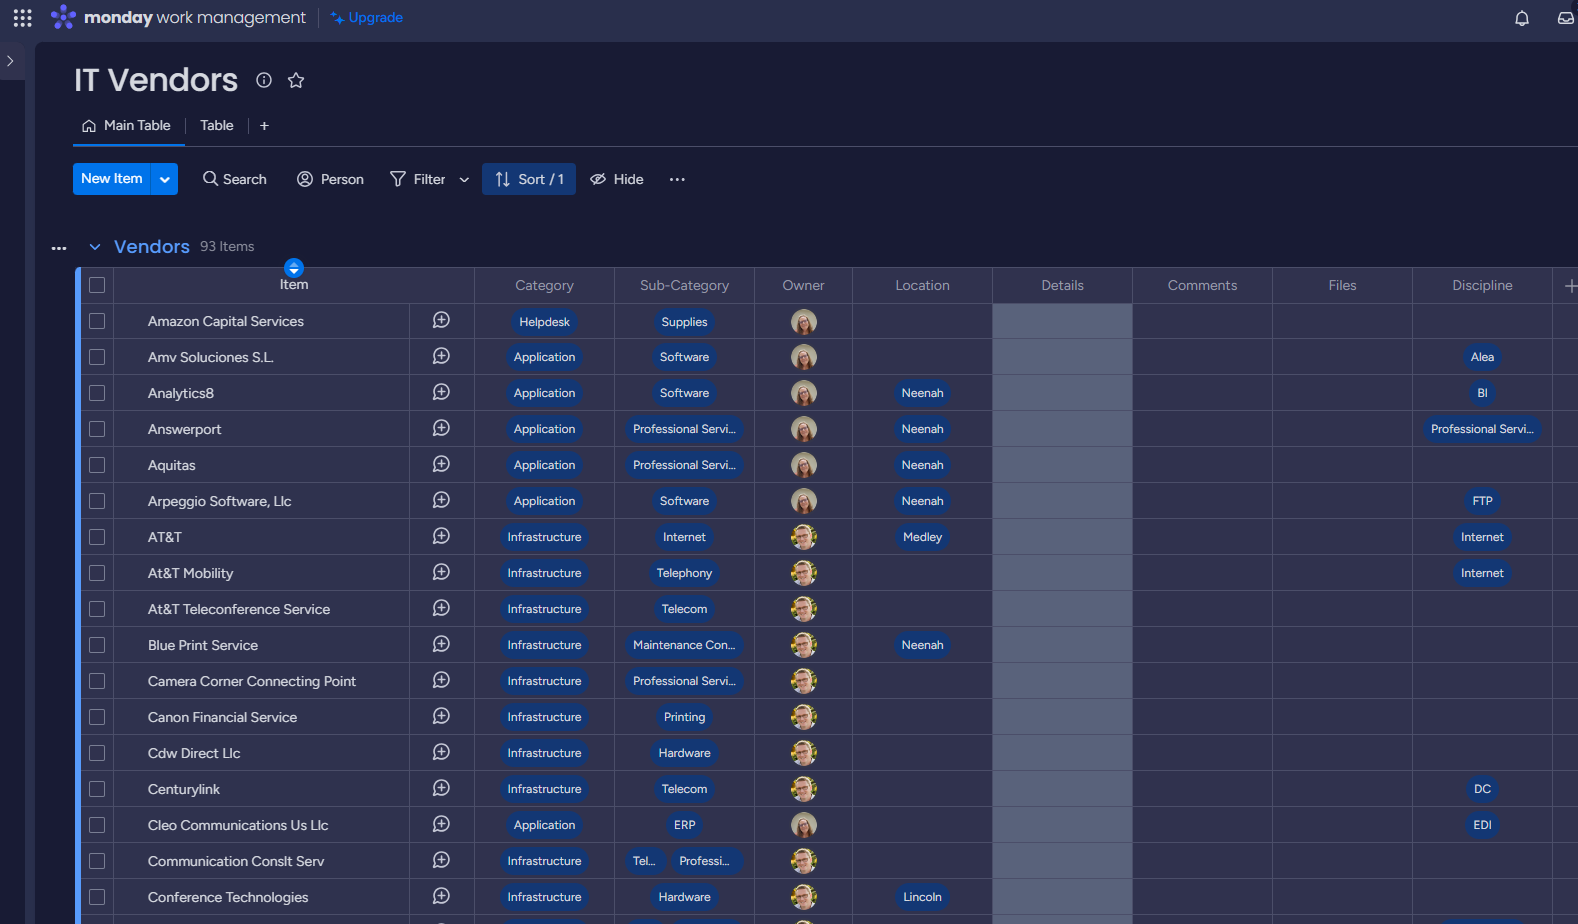Click the sort indicator above Item column

point(293,268)
